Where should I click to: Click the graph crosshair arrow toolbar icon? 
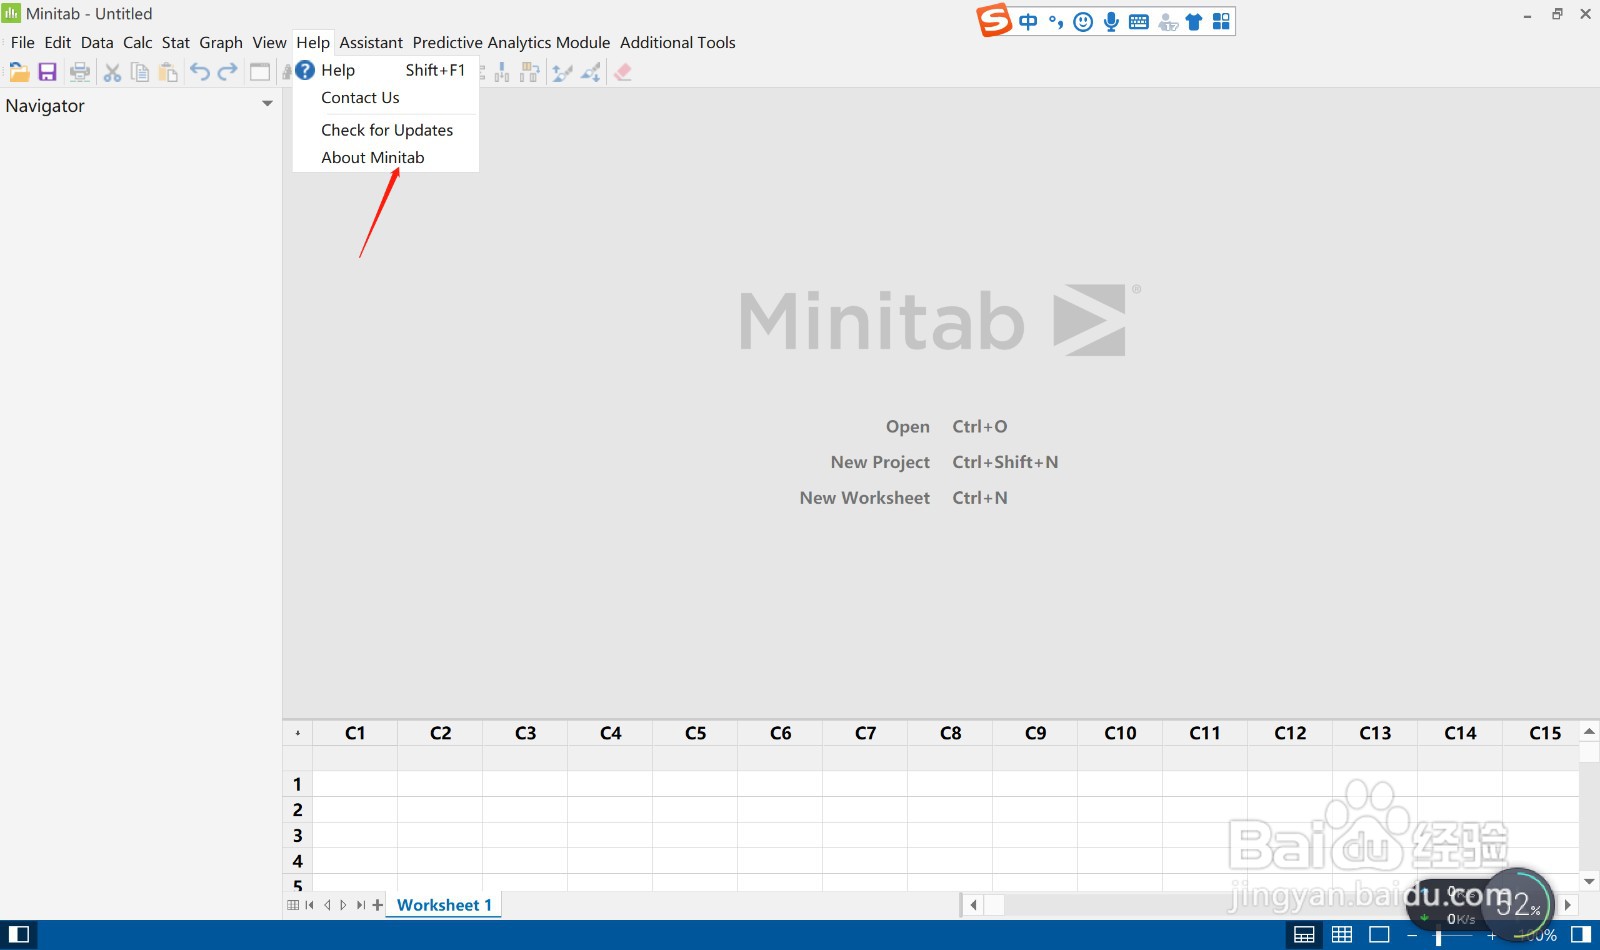click(591, 72)
